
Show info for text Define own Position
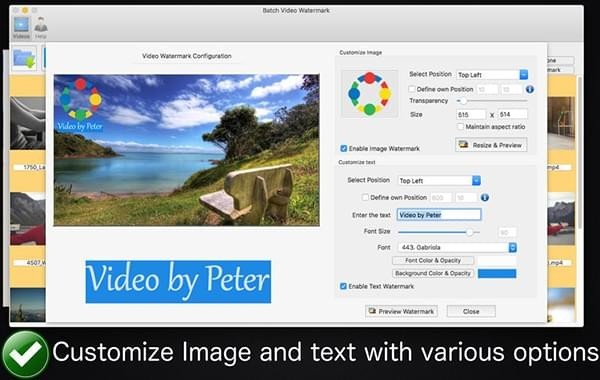click(x=484, y=197)
